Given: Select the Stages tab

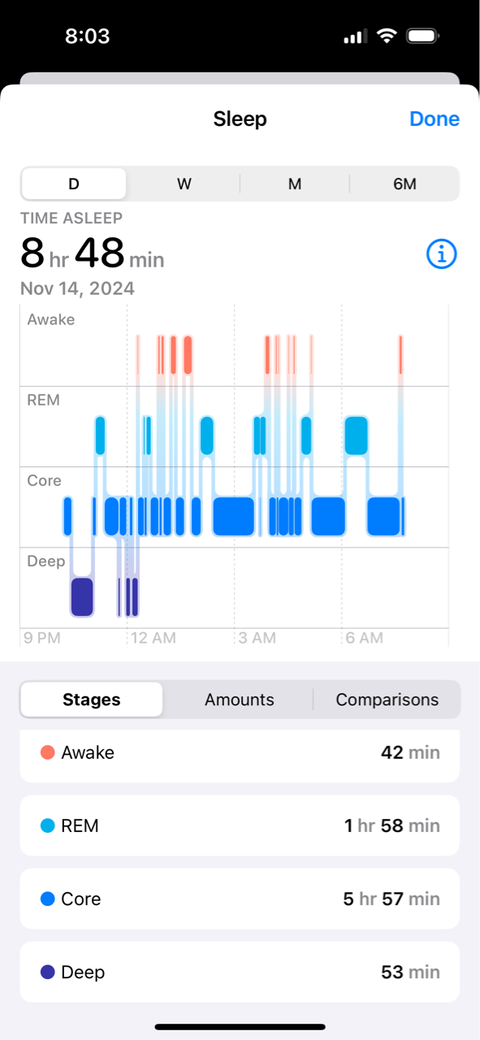Looking at the screenshot, I should 91,699.
